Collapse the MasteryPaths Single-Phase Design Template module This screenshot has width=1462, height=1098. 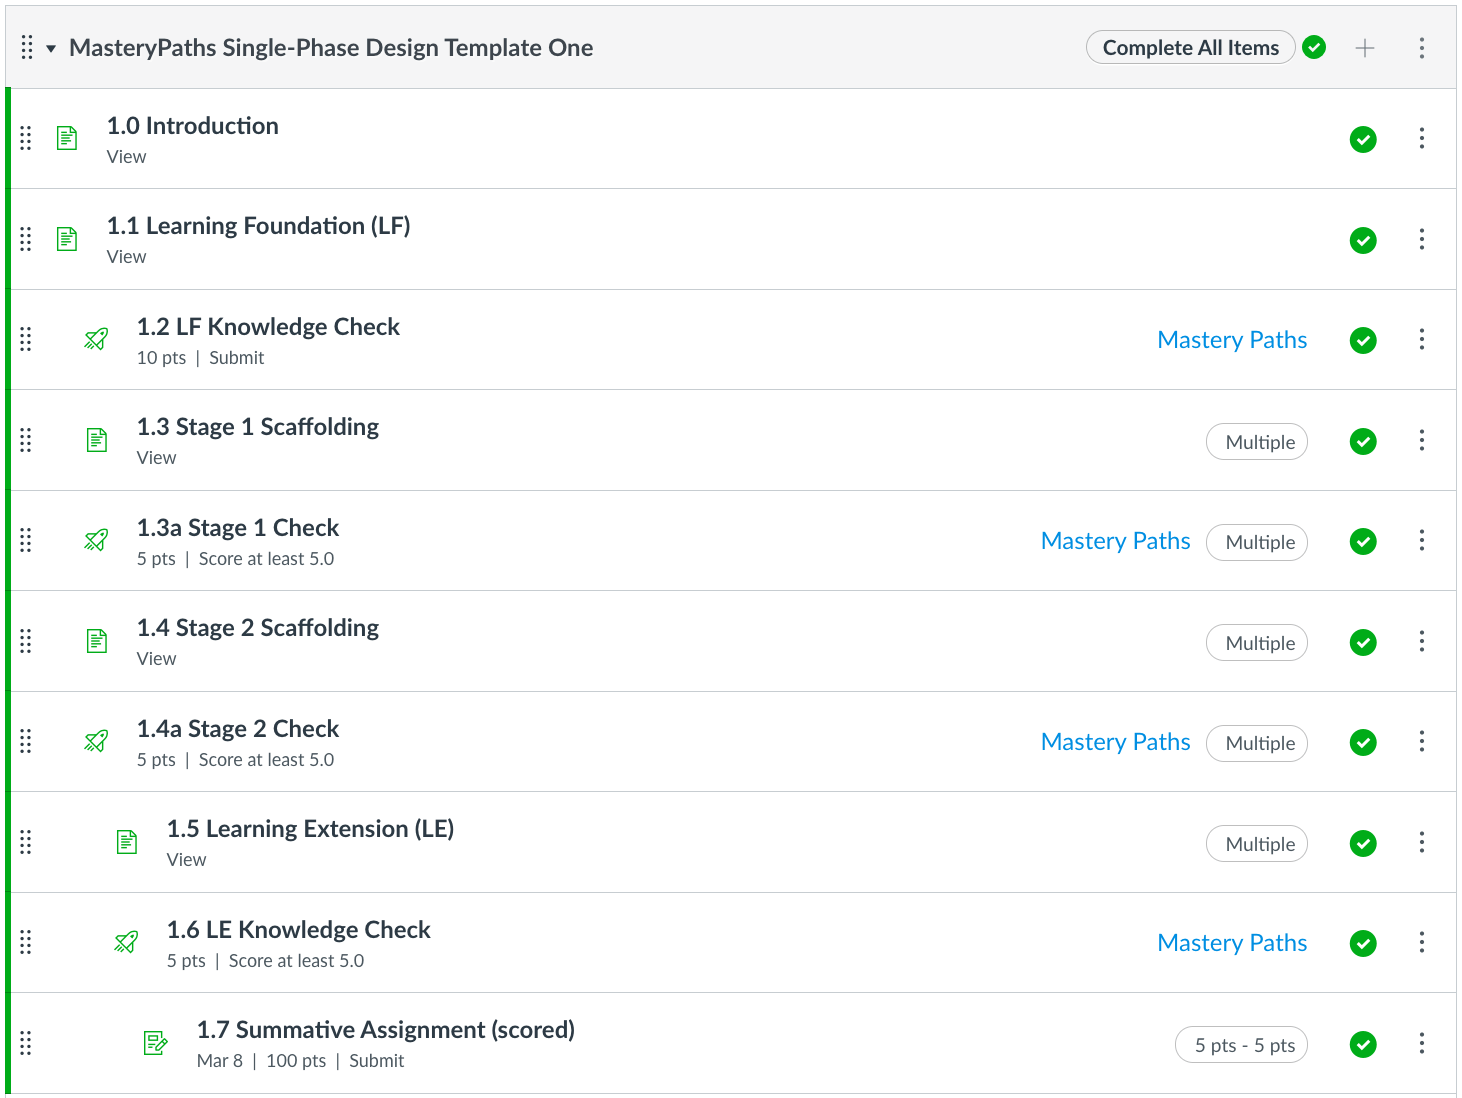(51, 48)
